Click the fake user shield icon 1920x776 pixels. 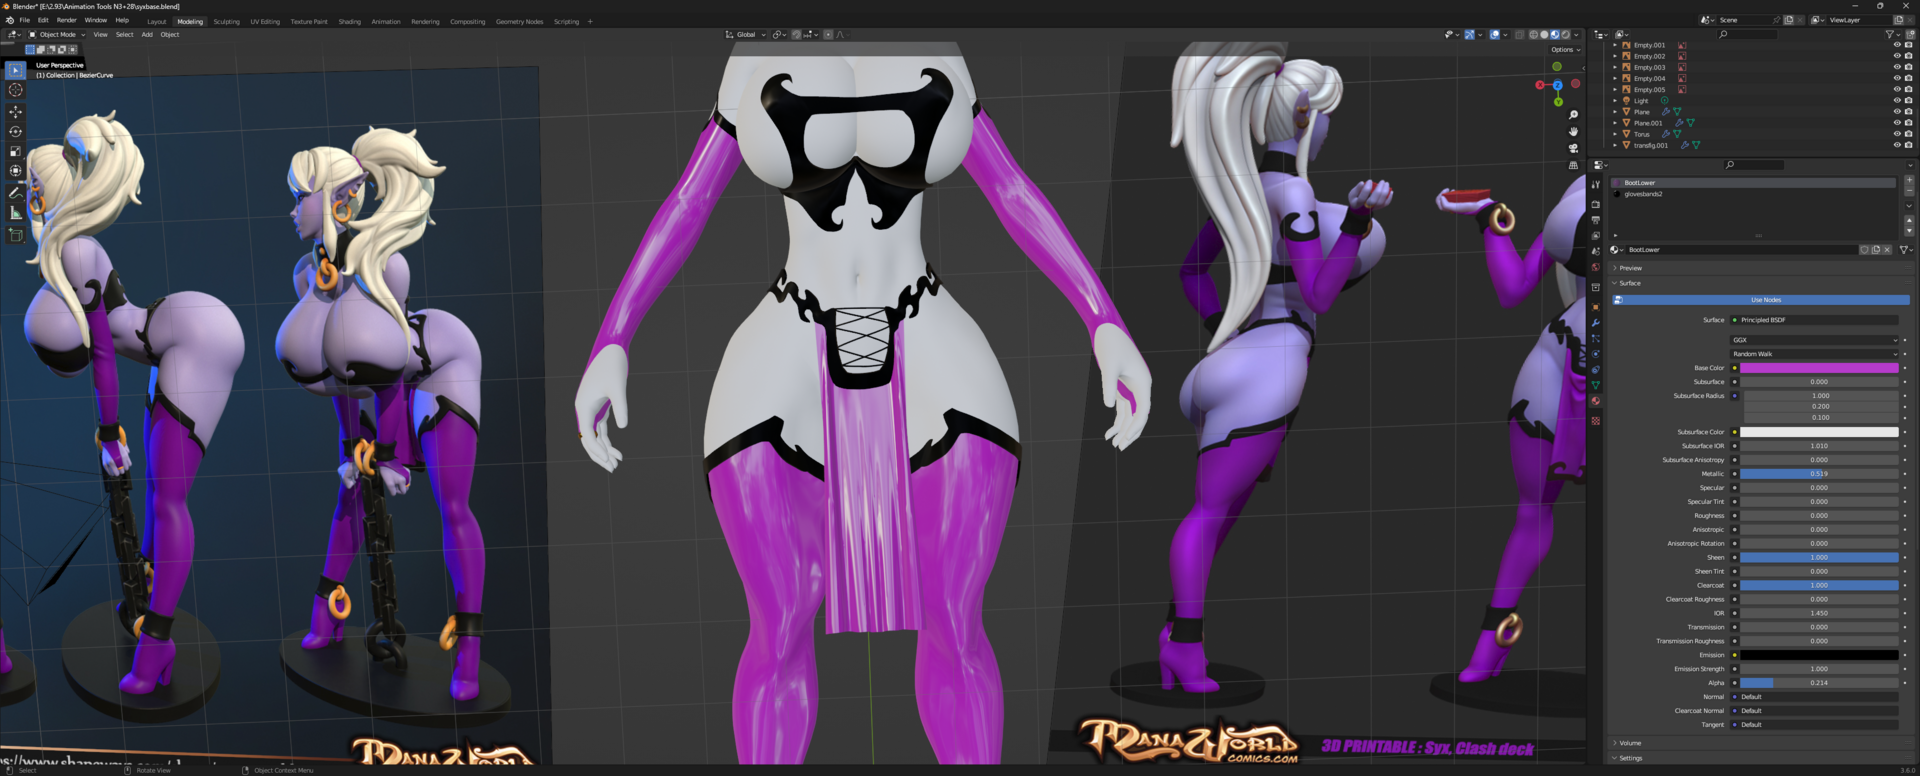coord(1864,250)
